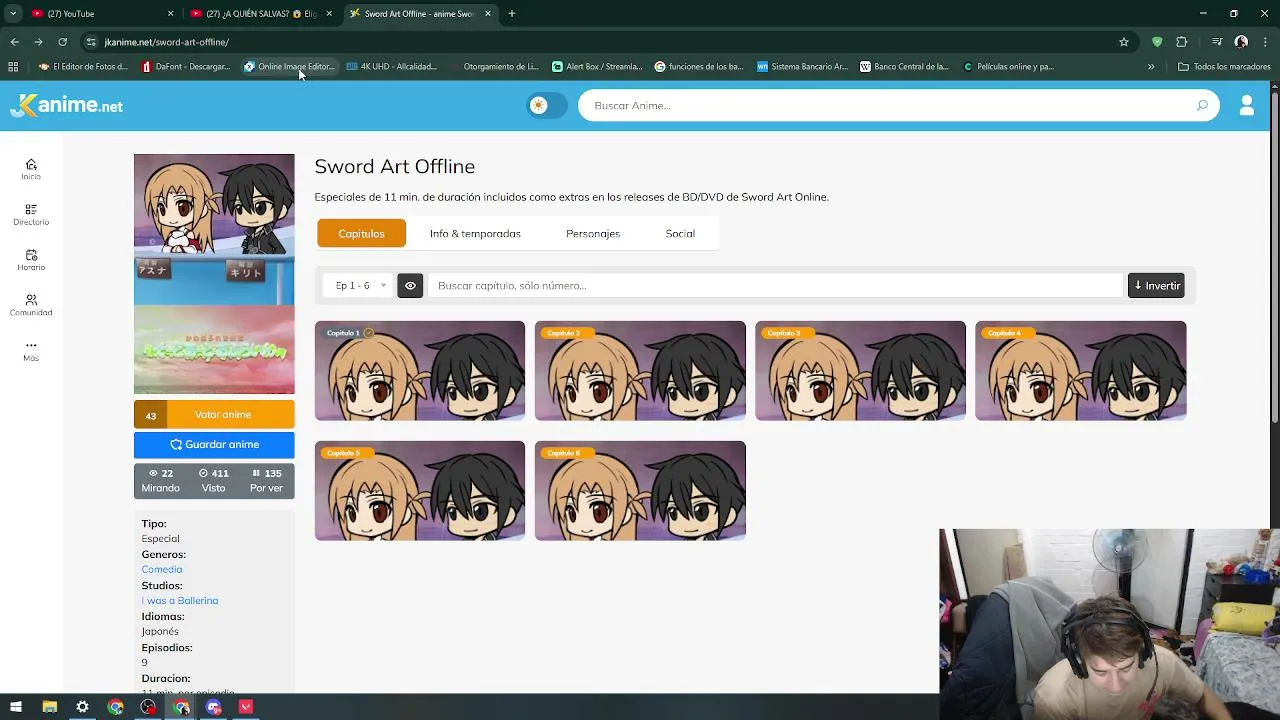The height and width of the screenshot is (720, 1280).
Task: Open the 4K UHD - Alcalidad bookmark
Action: click(x=392, y=67)
